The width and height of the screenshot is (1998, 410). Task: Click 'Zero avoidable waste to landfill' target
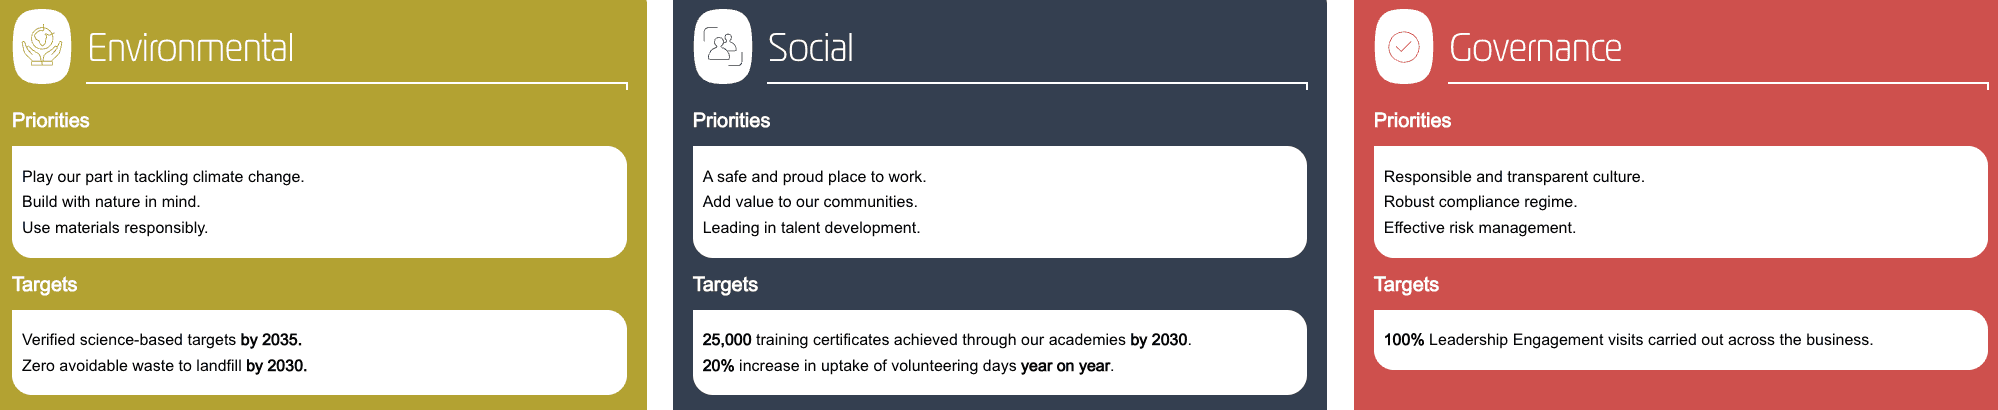(164, 365)
